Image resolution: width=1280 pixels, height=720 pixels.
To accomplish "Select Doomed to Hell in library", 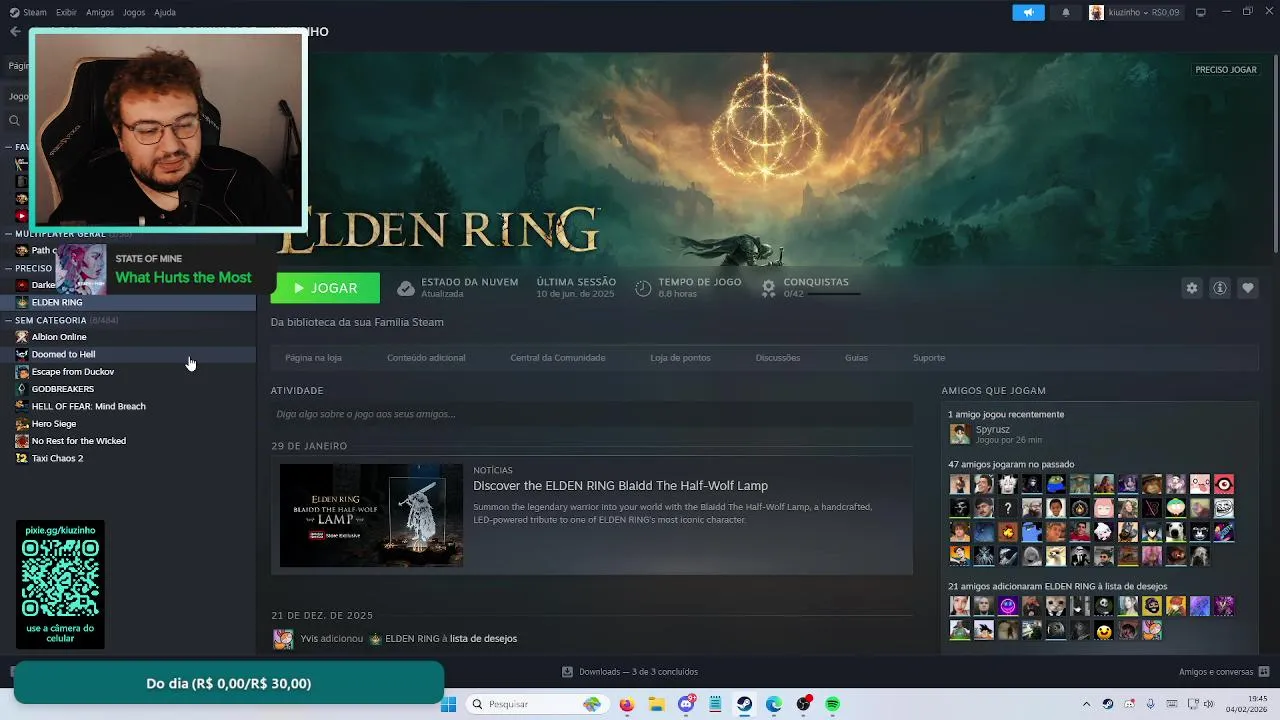I will [x=128, y=354].
